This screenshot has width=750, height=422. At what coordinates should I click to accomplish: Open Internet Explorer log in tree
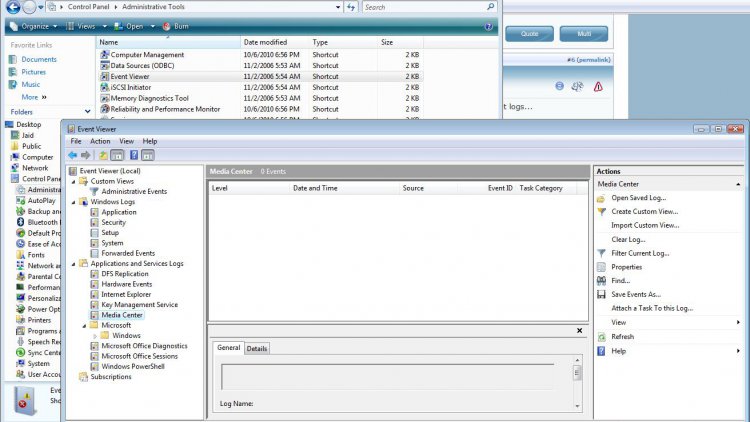pyautogui.click(x=126, y=294)
